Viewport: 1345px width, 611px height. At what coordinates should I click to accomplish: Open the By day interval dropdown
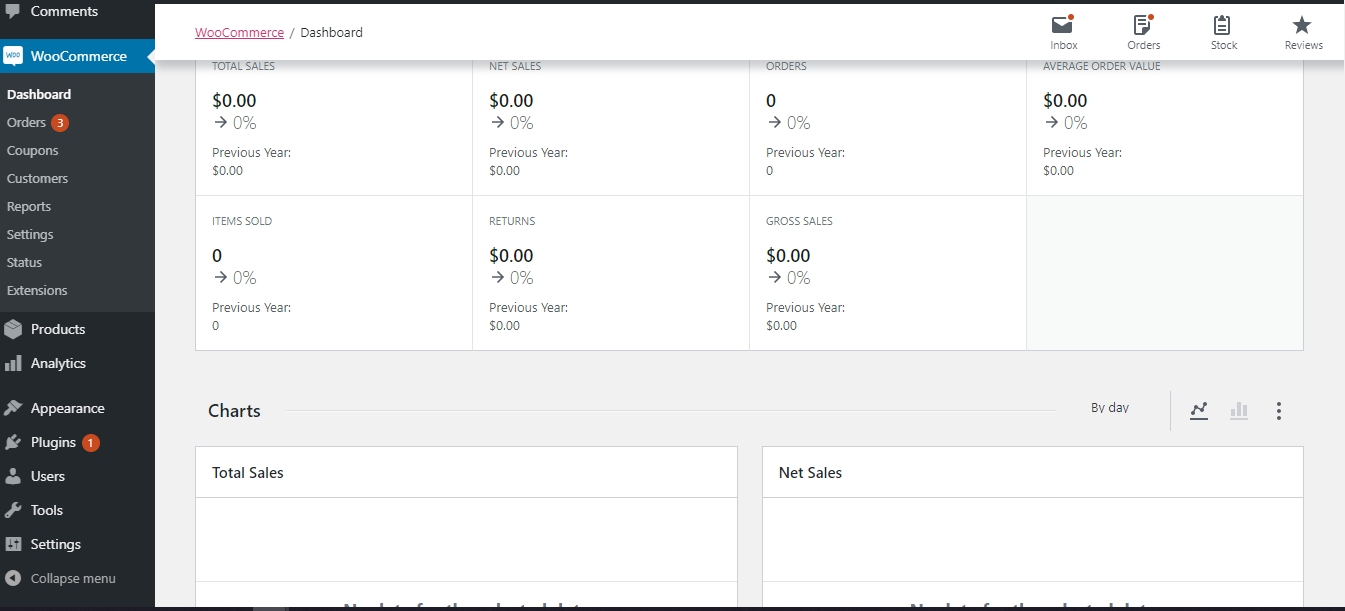coord(1110,408)
